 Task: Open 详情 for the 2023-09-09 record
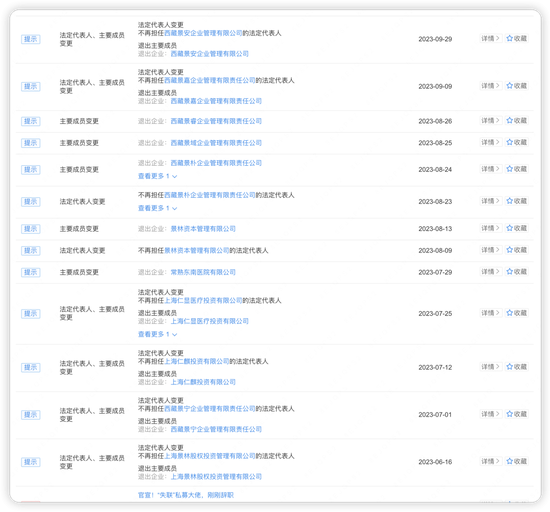pyautogui.click(x=491, y=86)
